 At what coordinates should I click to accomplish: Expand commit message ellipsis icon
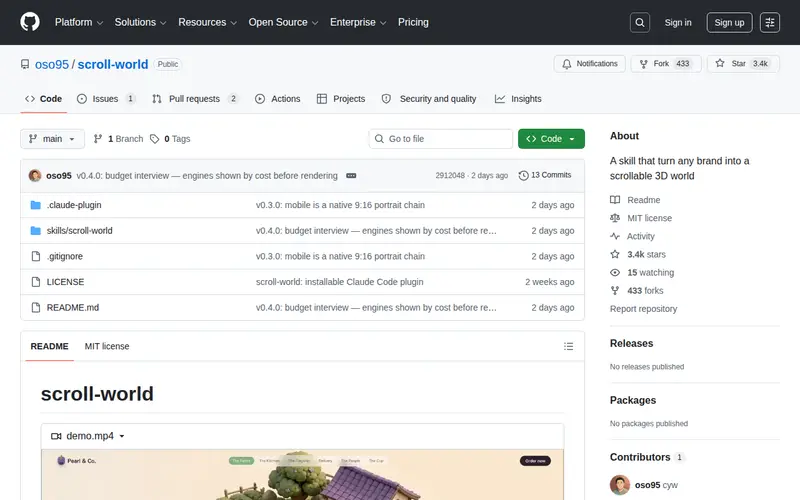[351, 176]
